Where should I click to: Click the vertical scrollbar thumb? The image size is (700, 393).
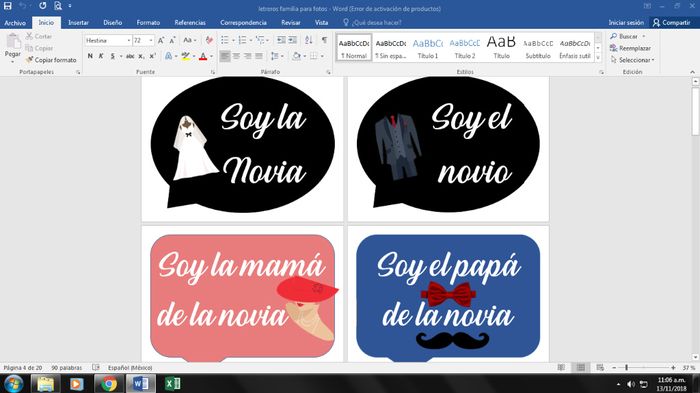[695, 111]
